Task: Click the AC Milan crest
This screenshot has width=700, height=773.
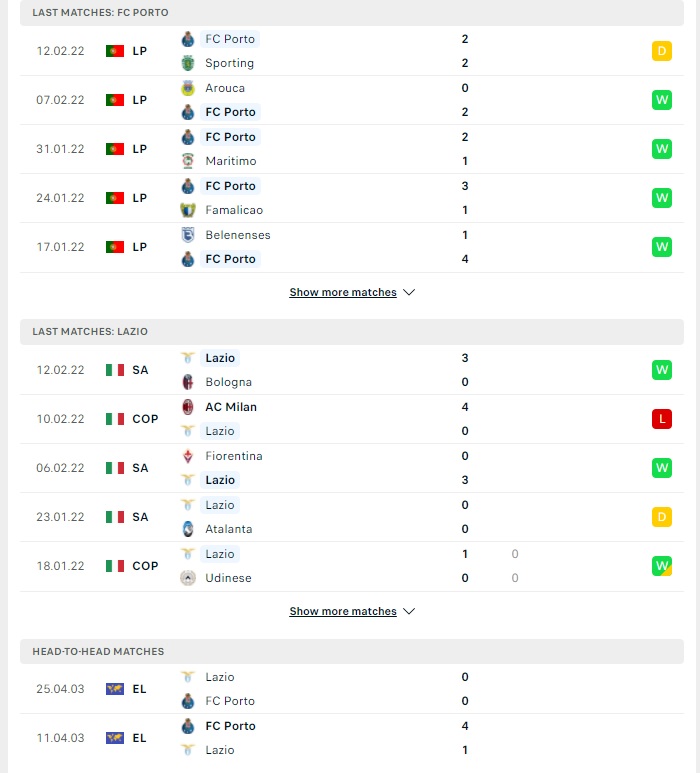Action: (x=188, y=407)
